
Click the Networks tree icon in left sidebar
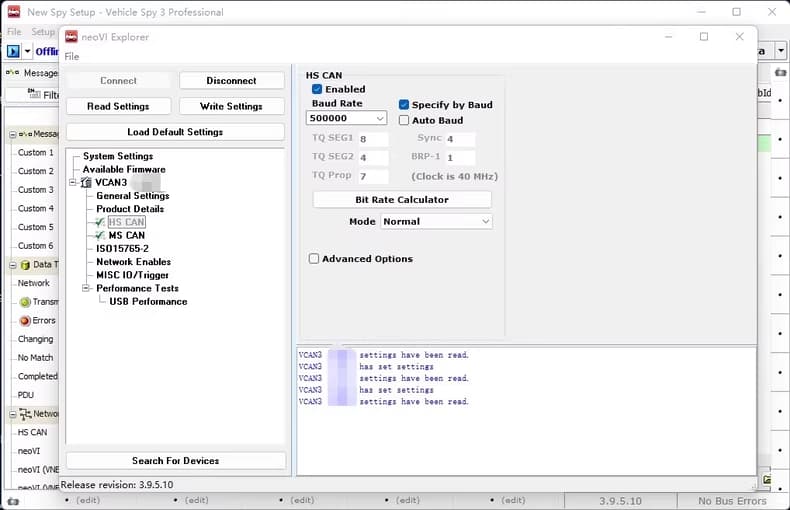[x=25, y=414]
